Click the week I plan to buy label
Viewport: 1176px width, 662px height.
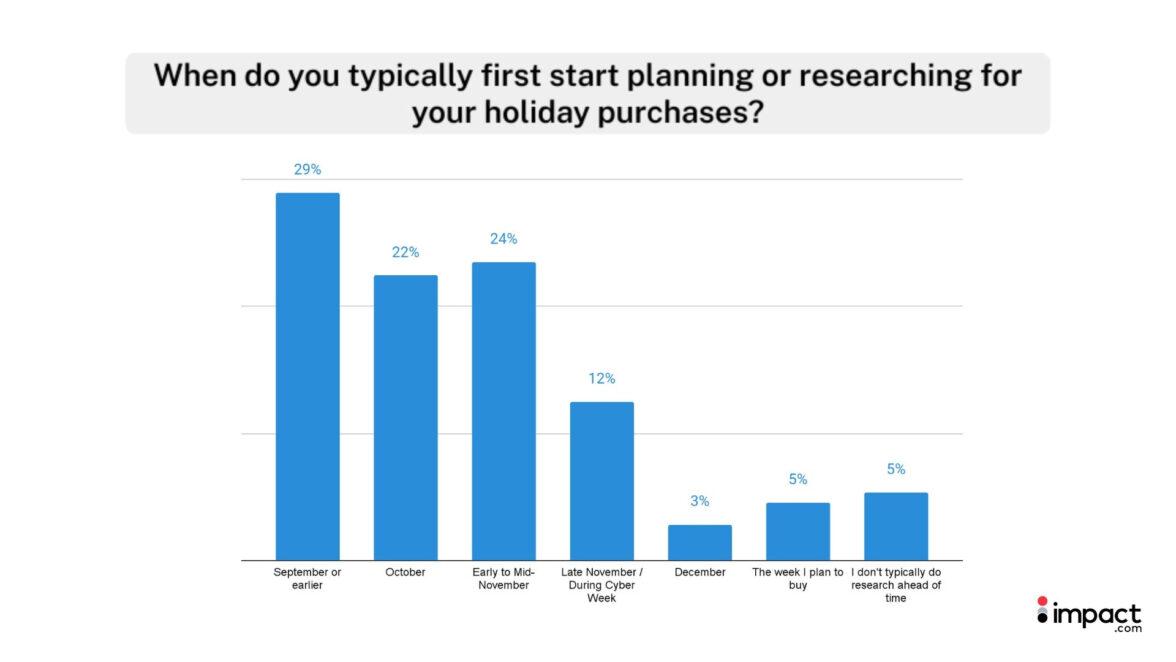pyautogui.click(x=797, y=578)
